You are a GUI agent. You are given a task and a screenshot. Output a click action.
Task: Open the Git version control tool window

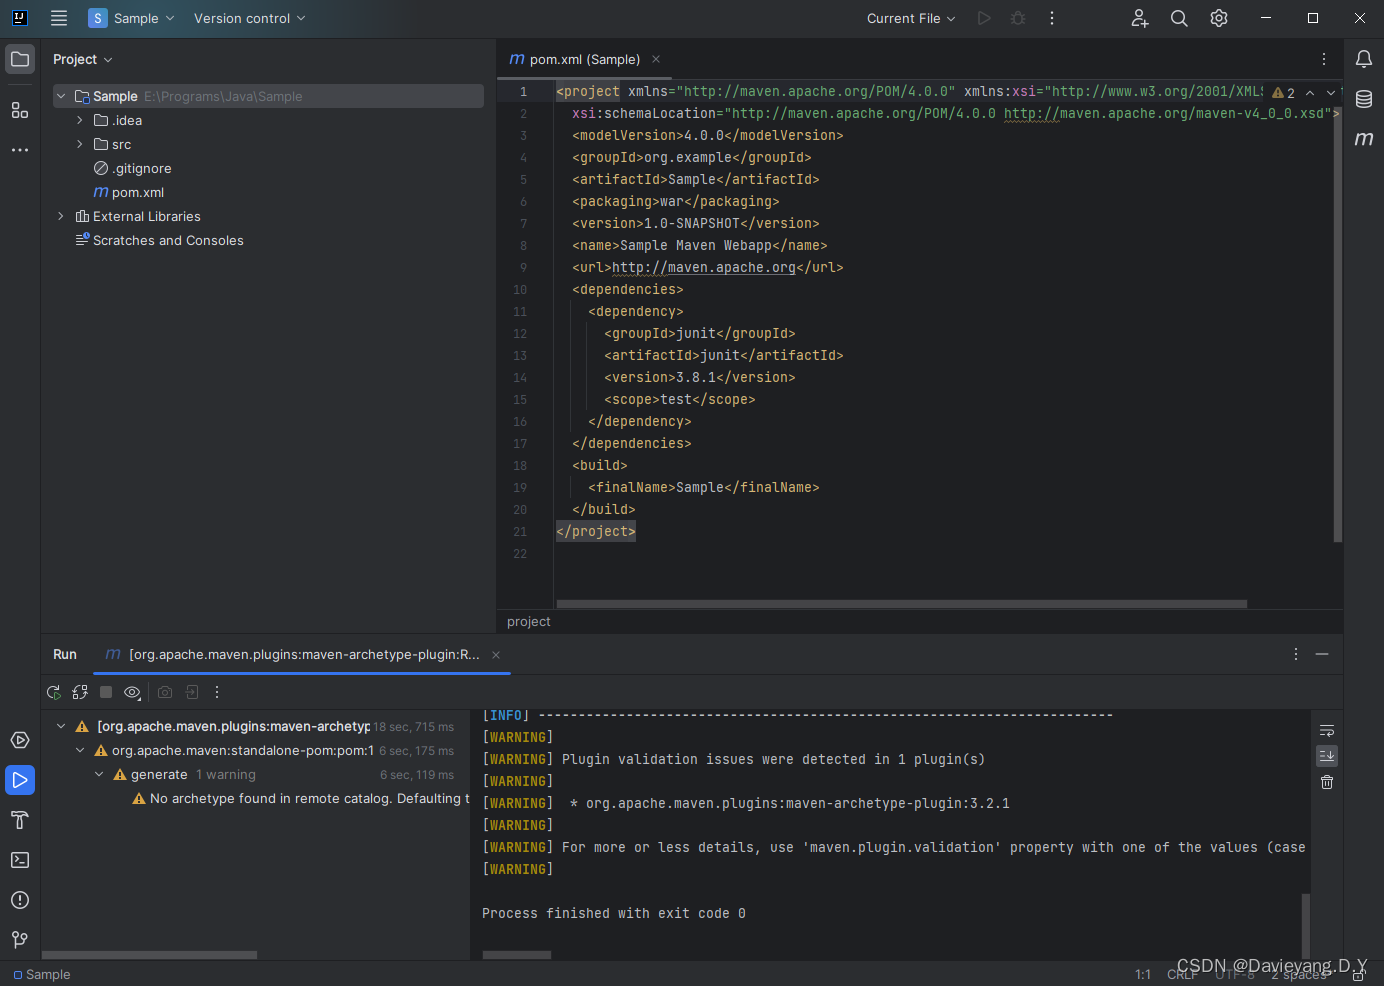[20, 940]
